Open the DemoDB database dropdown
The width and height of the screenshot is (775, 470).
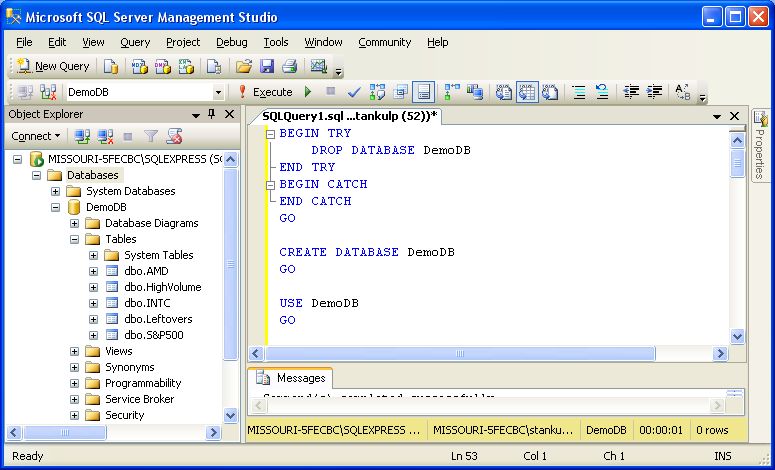tap(218, 92)
